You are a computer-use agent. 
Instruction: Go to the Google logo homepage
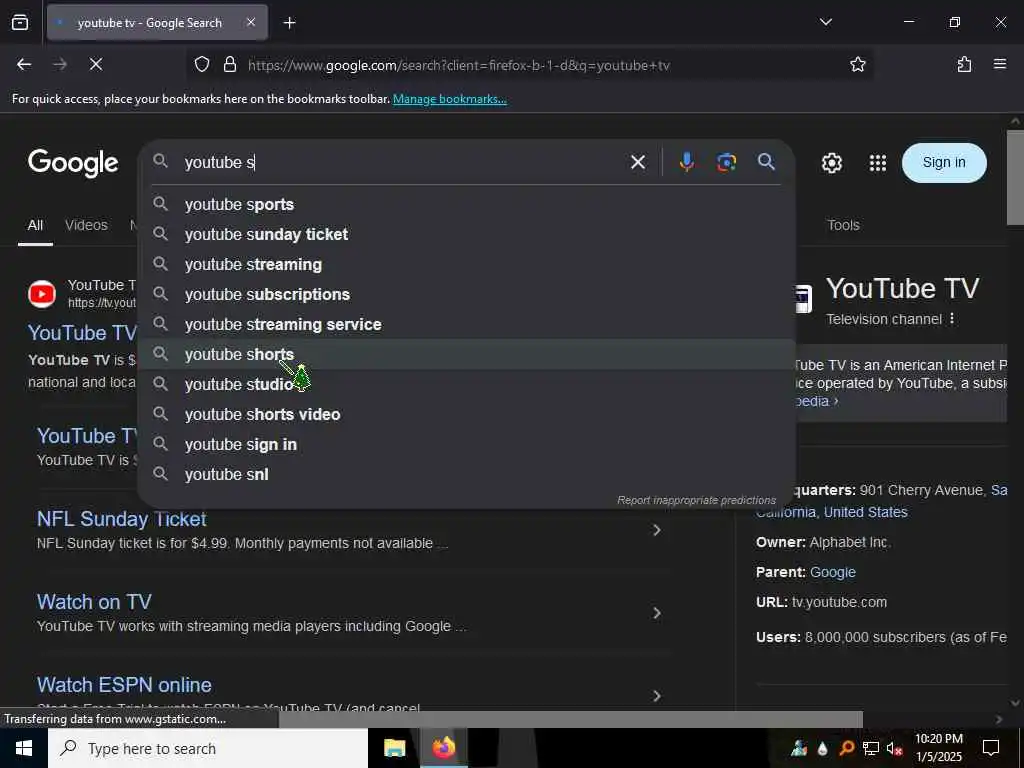(x=73, y=163)
